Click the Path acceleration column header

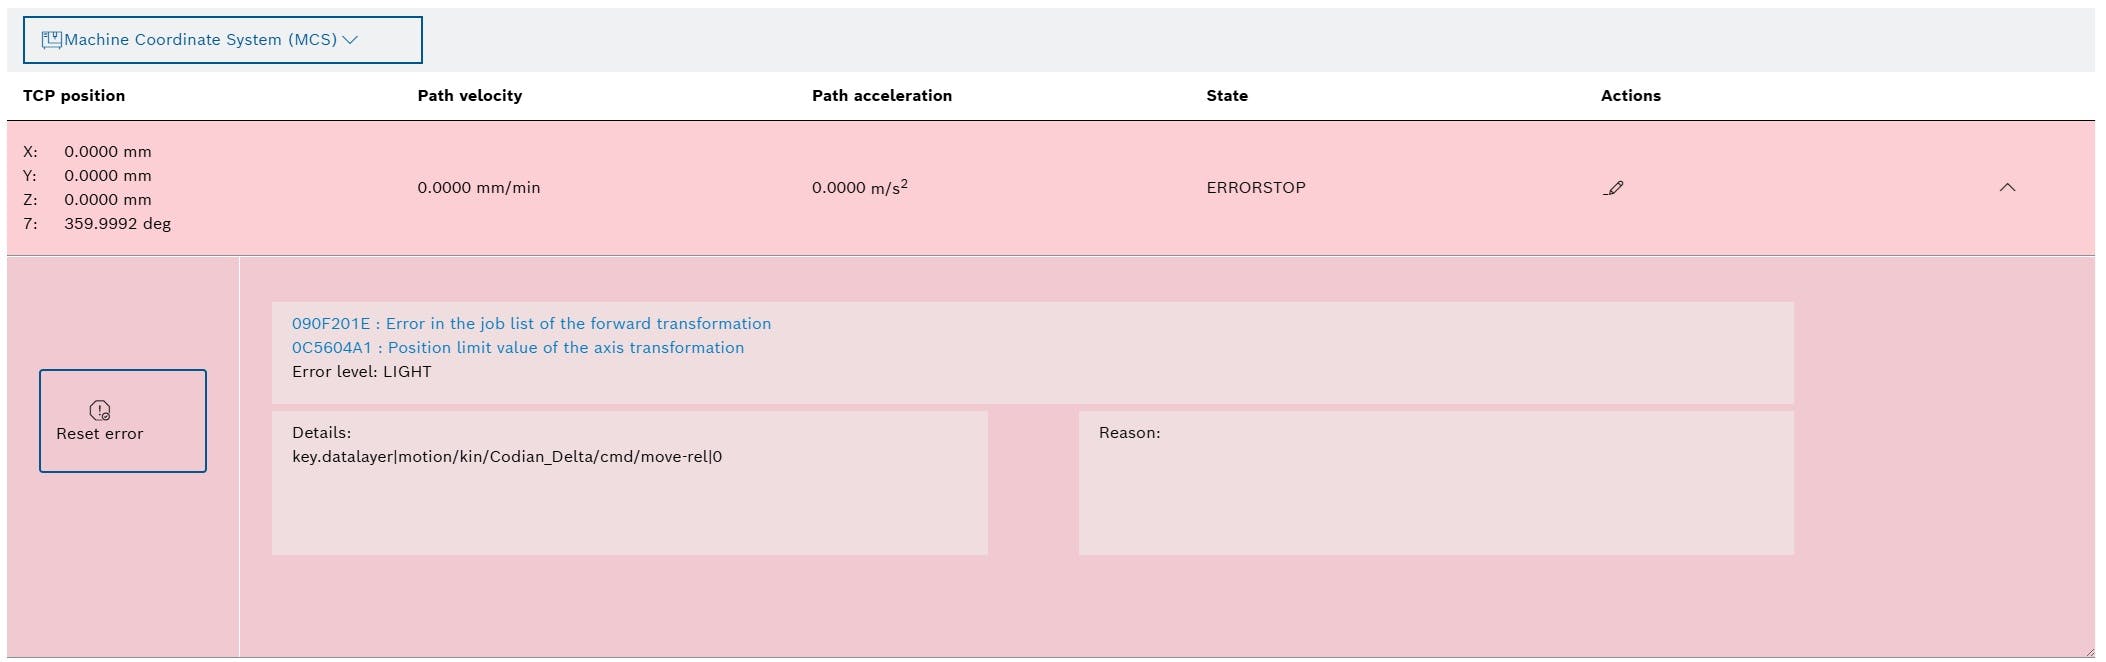[x=881, y=96]
